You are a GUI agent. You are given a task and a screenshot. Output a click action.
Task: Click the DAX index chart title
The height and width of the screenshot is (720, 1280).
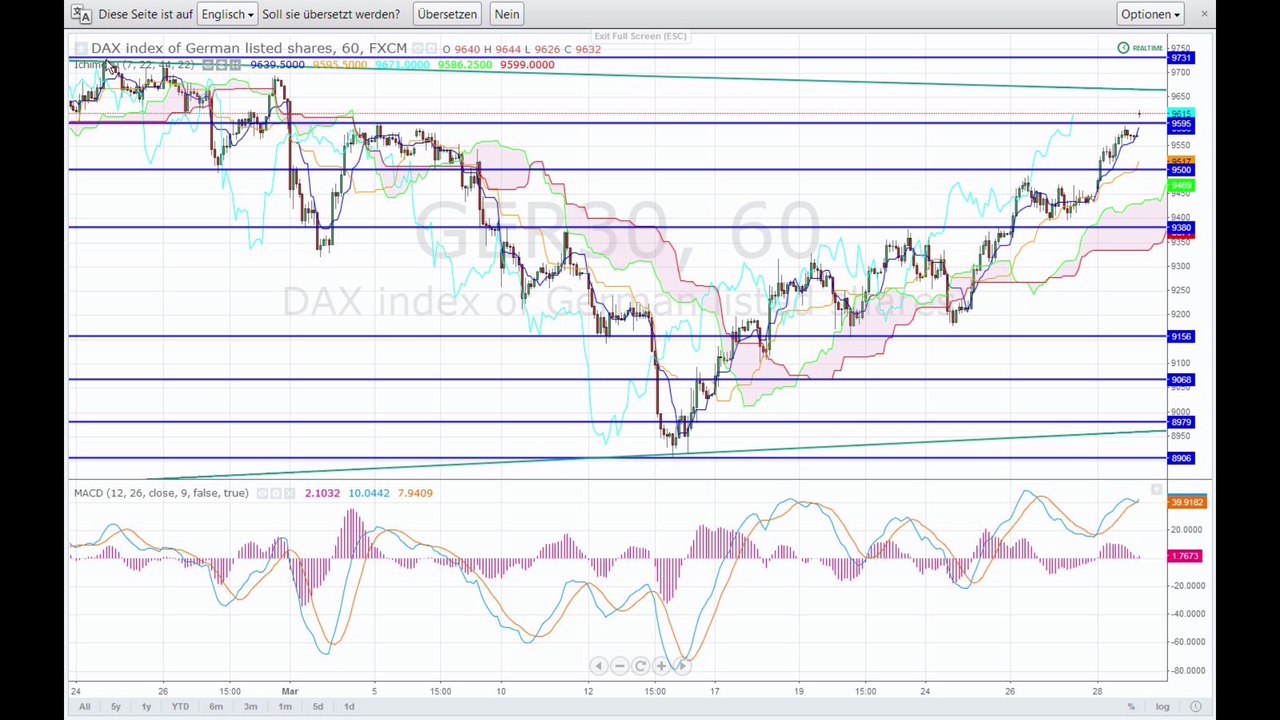(x=249, y=48)
